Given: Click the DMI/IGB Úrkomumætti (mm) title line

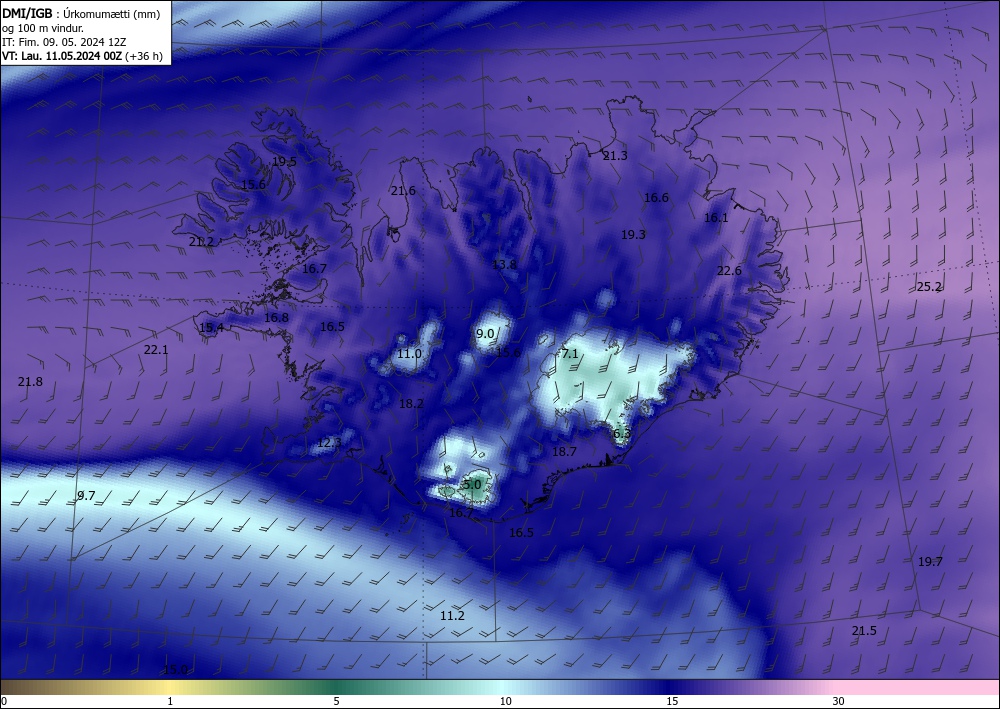Looking at the screenshot, I should (81, 13).
